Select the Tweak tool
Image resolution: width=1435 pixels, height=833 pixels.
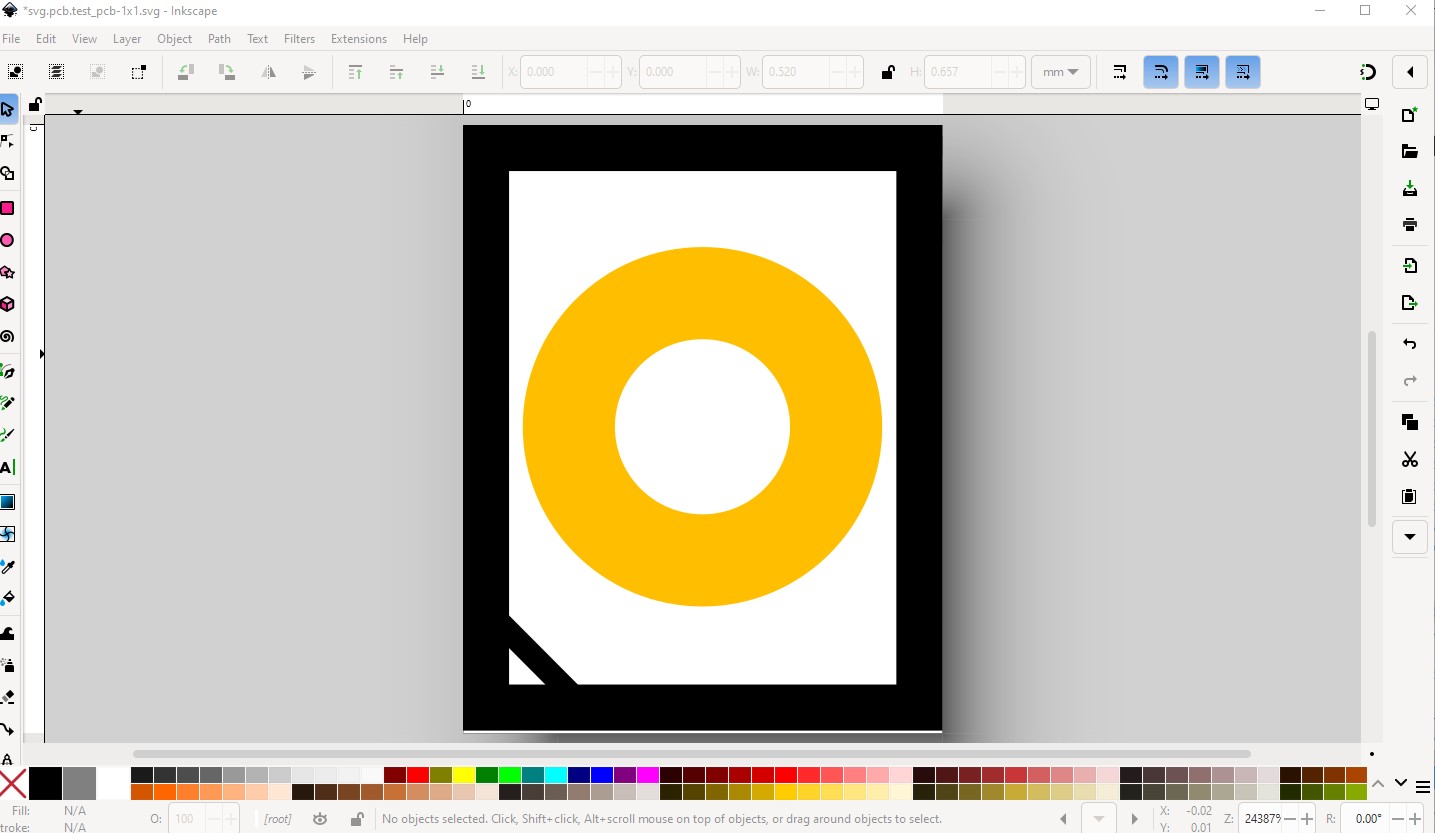coord(7,633)
